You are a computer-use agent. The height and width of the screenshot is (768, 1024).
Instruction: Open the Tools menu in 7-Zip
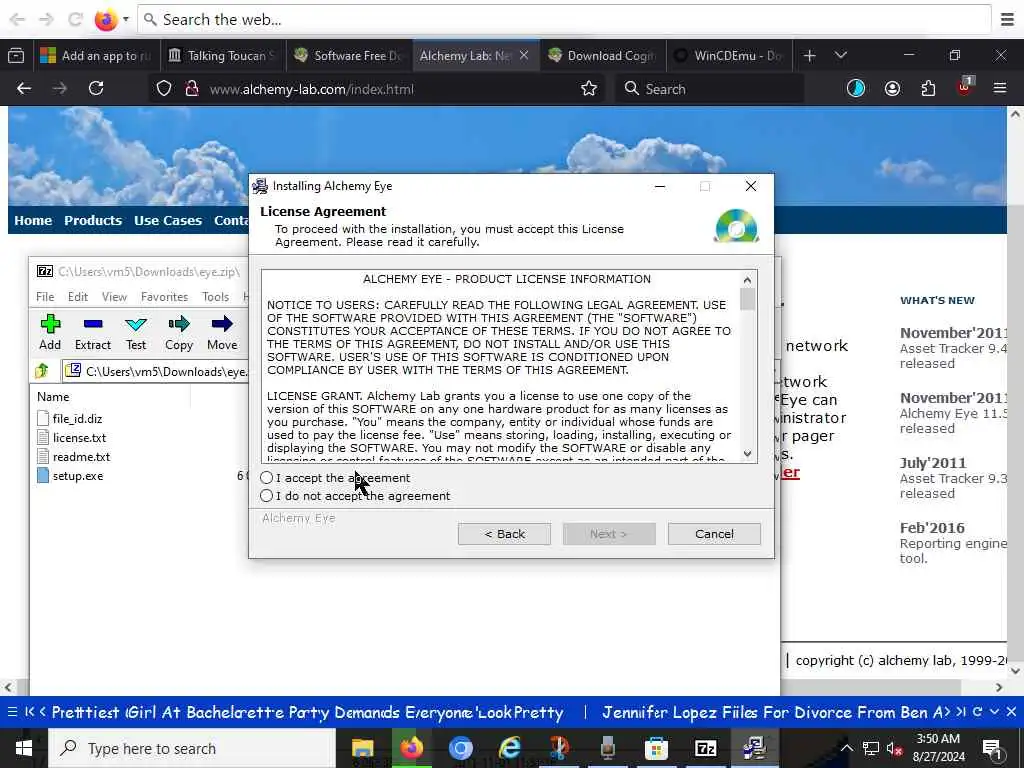point(216,296)
